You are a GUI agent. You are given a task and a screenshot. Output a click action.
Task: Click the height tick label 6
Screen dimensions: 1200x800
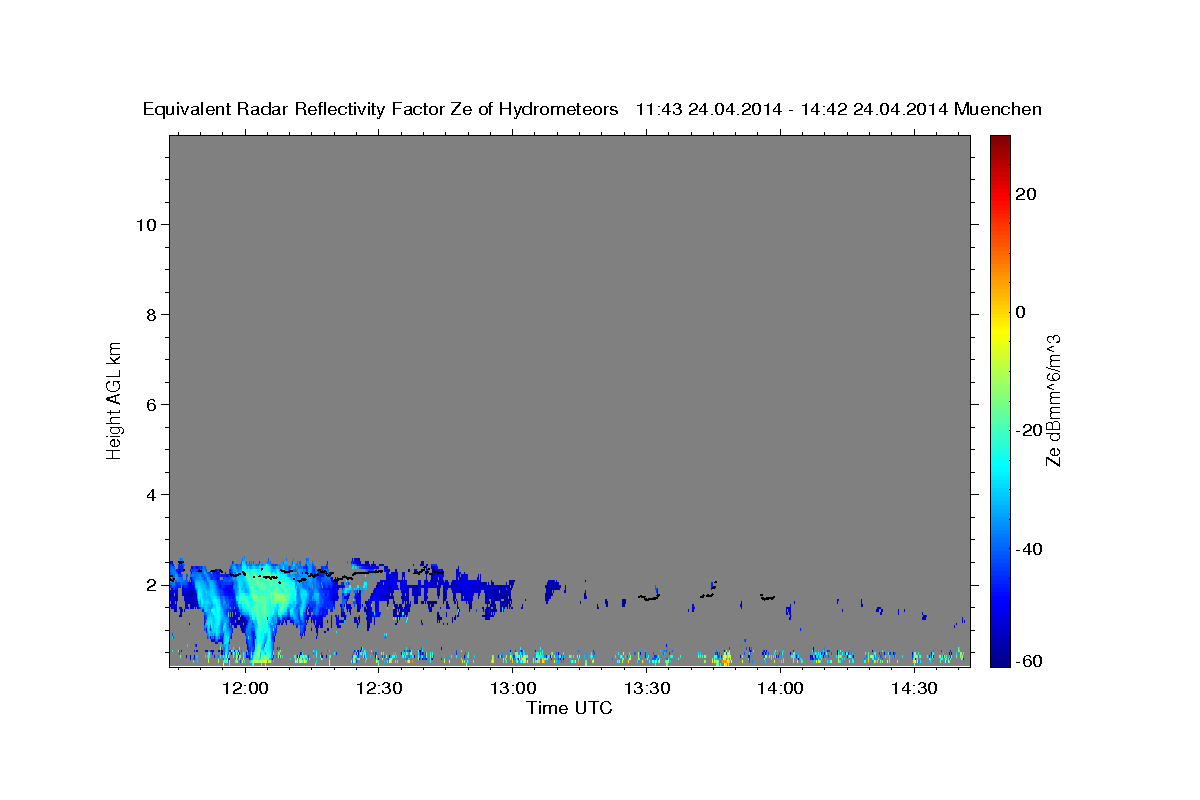pyautogui.click(x=152, y=404)
